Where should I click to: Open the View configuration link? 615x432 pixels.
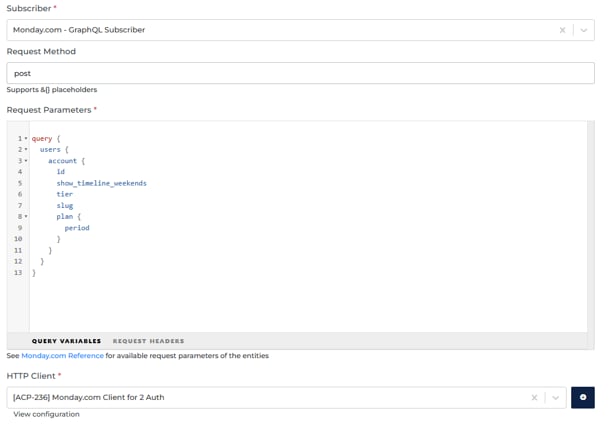46,414
